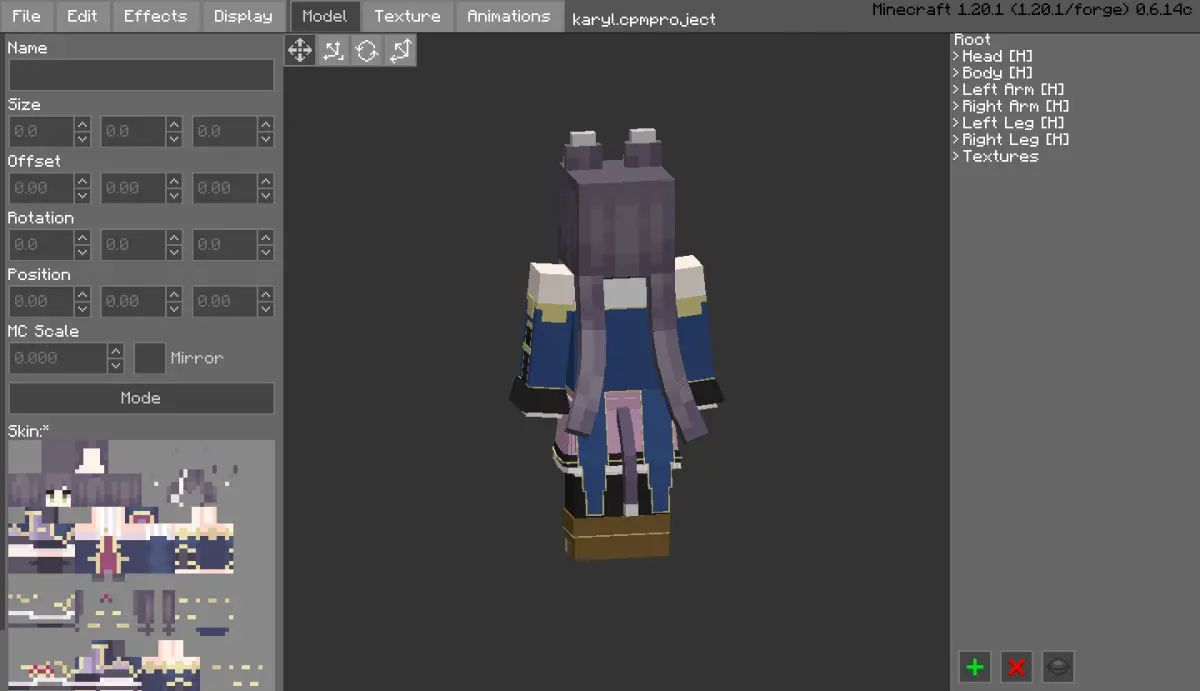Open the File menu

pyautogui.click(x=26, y=16)
